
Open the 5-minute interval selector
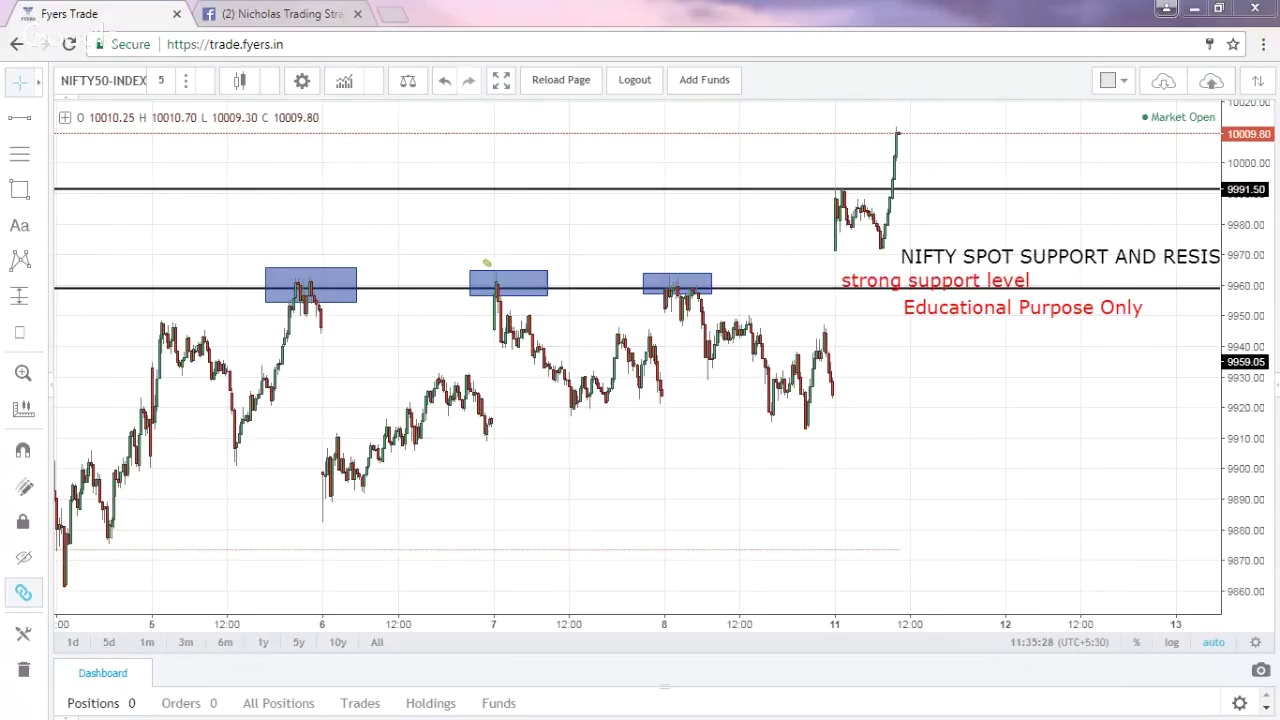pyautogui.click(x=161, y=81)
